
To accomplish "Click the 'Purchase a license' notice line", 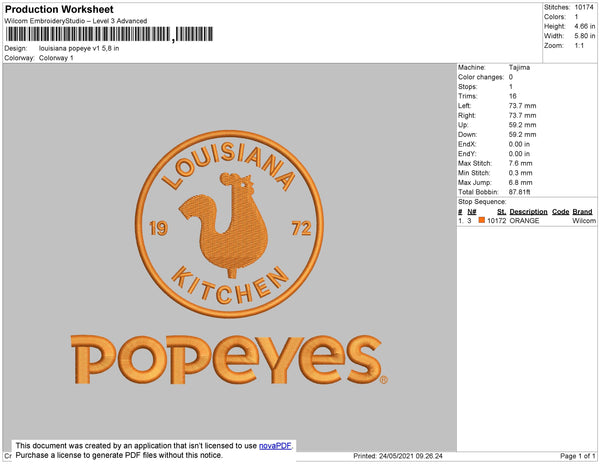I will (x=119, y=455).
